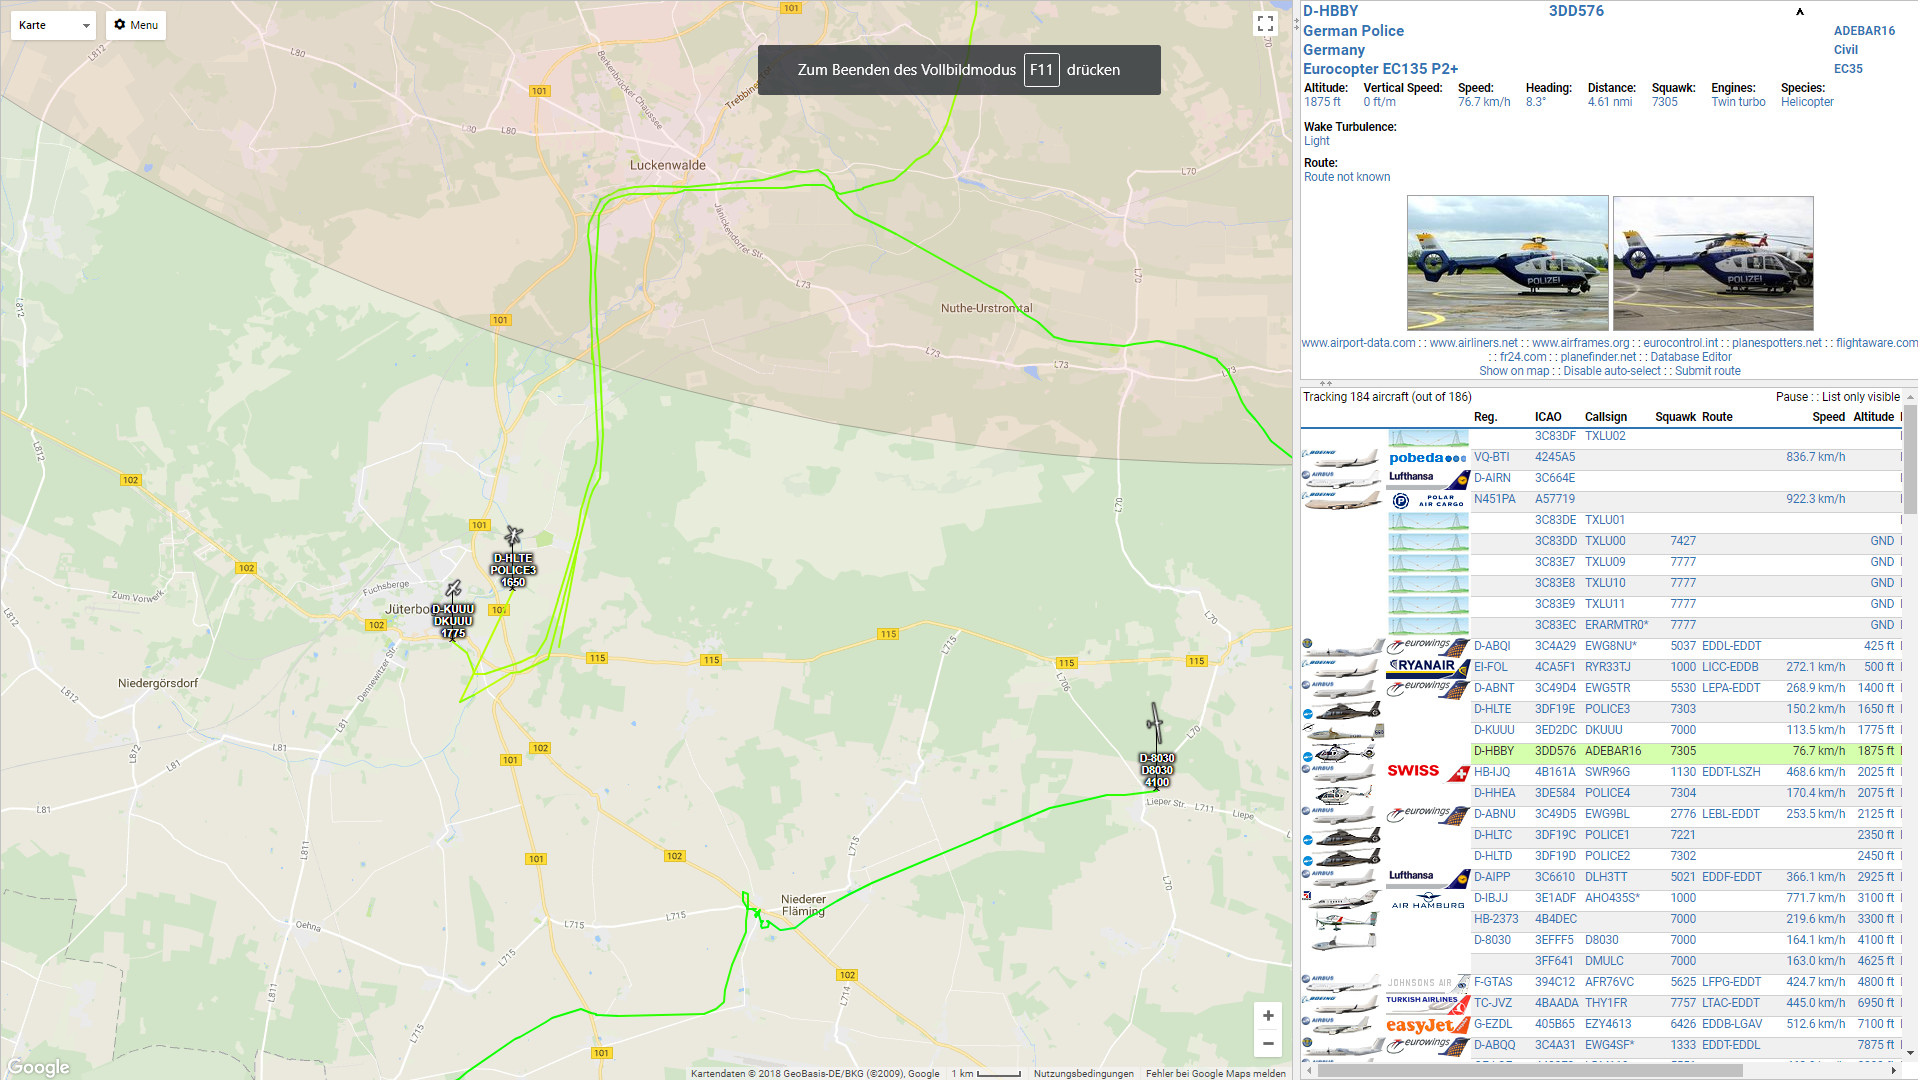This screenshot has height=1080, width=1920.
Task: Click Submit route link
Action: [1708, 371]
